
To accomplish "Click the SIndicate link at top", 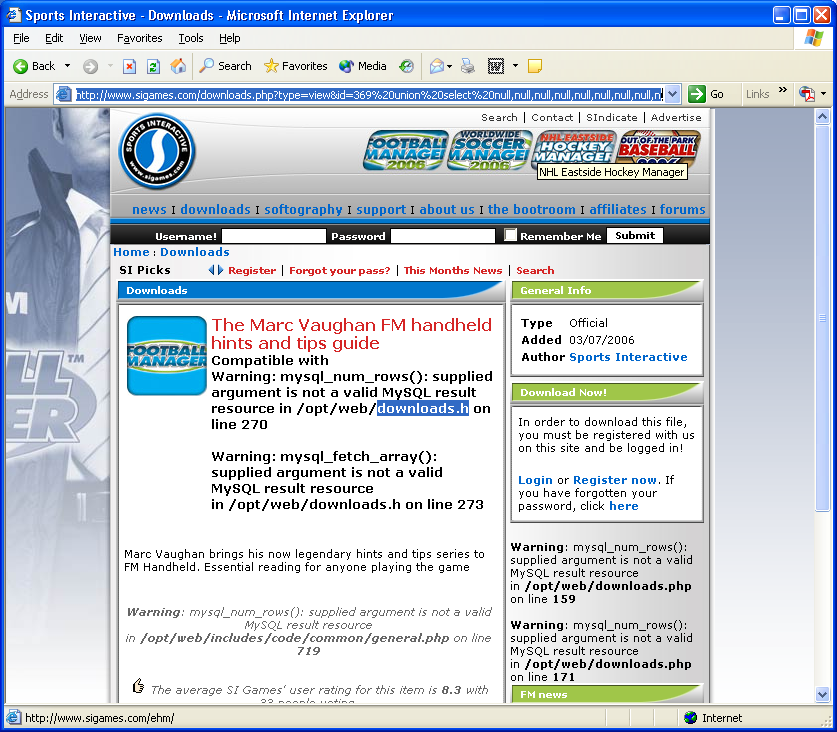I will pyautogui.click(x=611, y=117).
